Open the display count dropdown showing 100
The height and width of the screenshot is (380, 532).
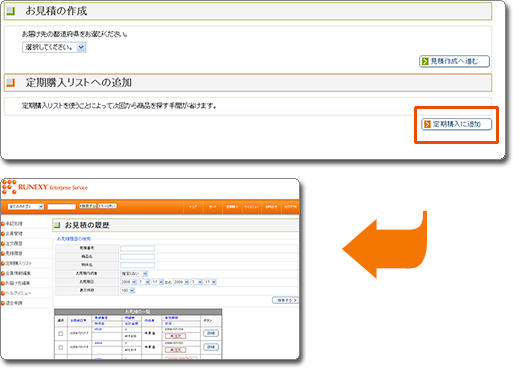(x=128, y=290)
